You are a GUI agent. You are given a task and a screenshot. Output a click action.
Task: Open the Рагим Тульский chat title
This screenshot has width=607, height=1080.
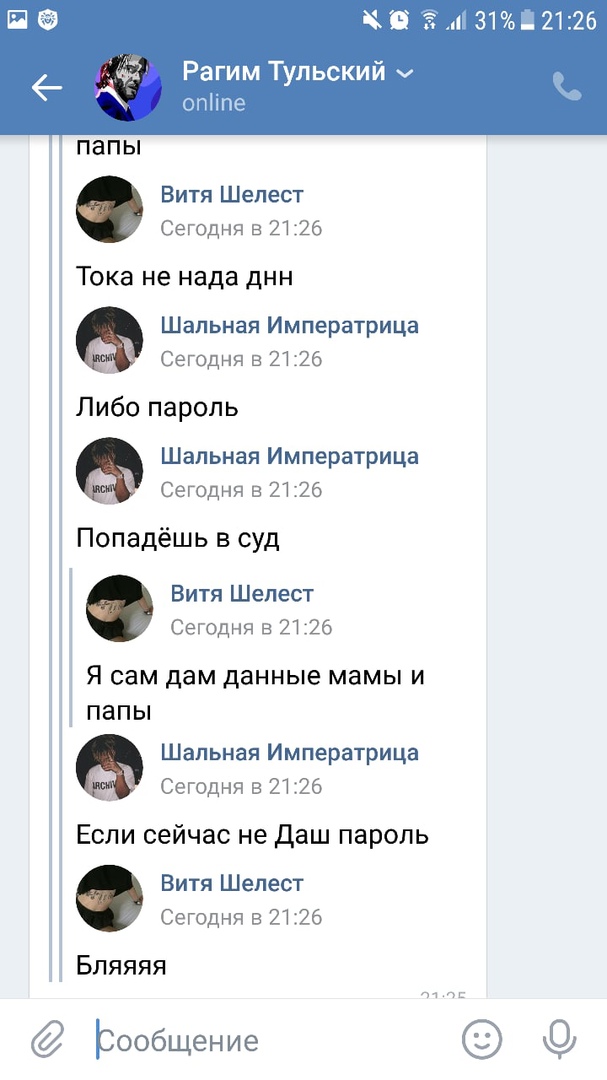(283, 72)
